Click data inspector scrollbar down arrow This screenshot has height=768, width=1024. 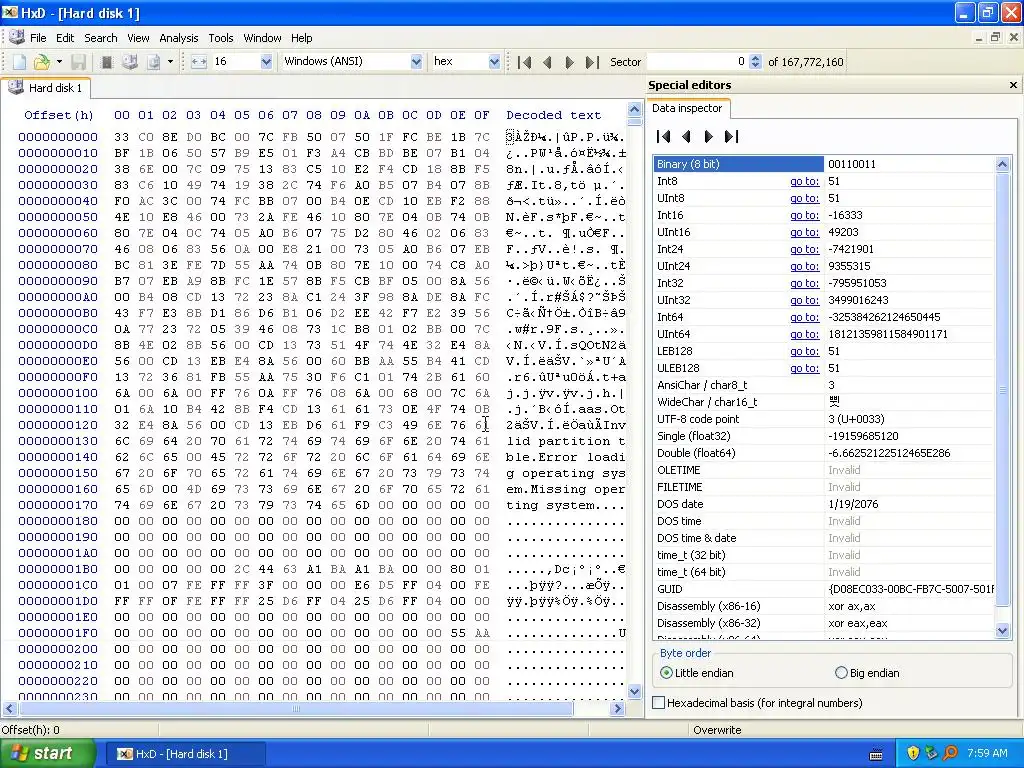(1002, 631)
